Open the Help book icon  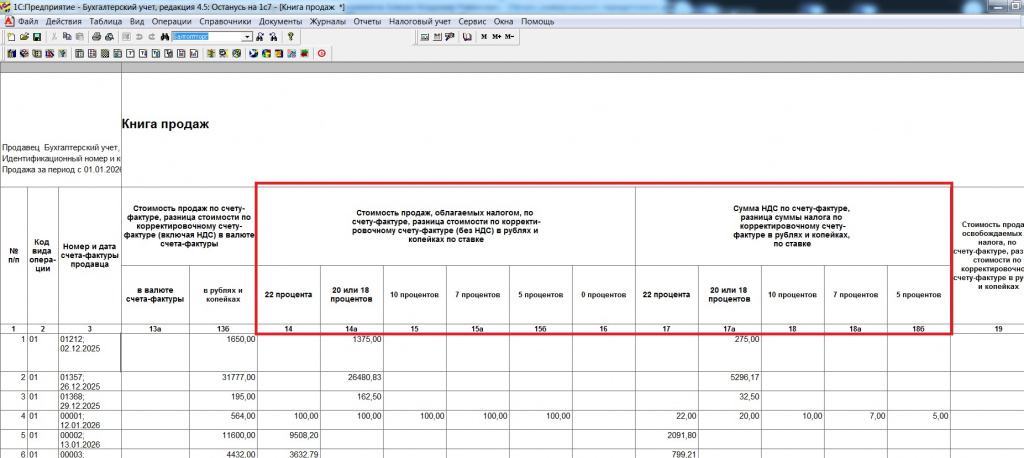coord(468,37)
